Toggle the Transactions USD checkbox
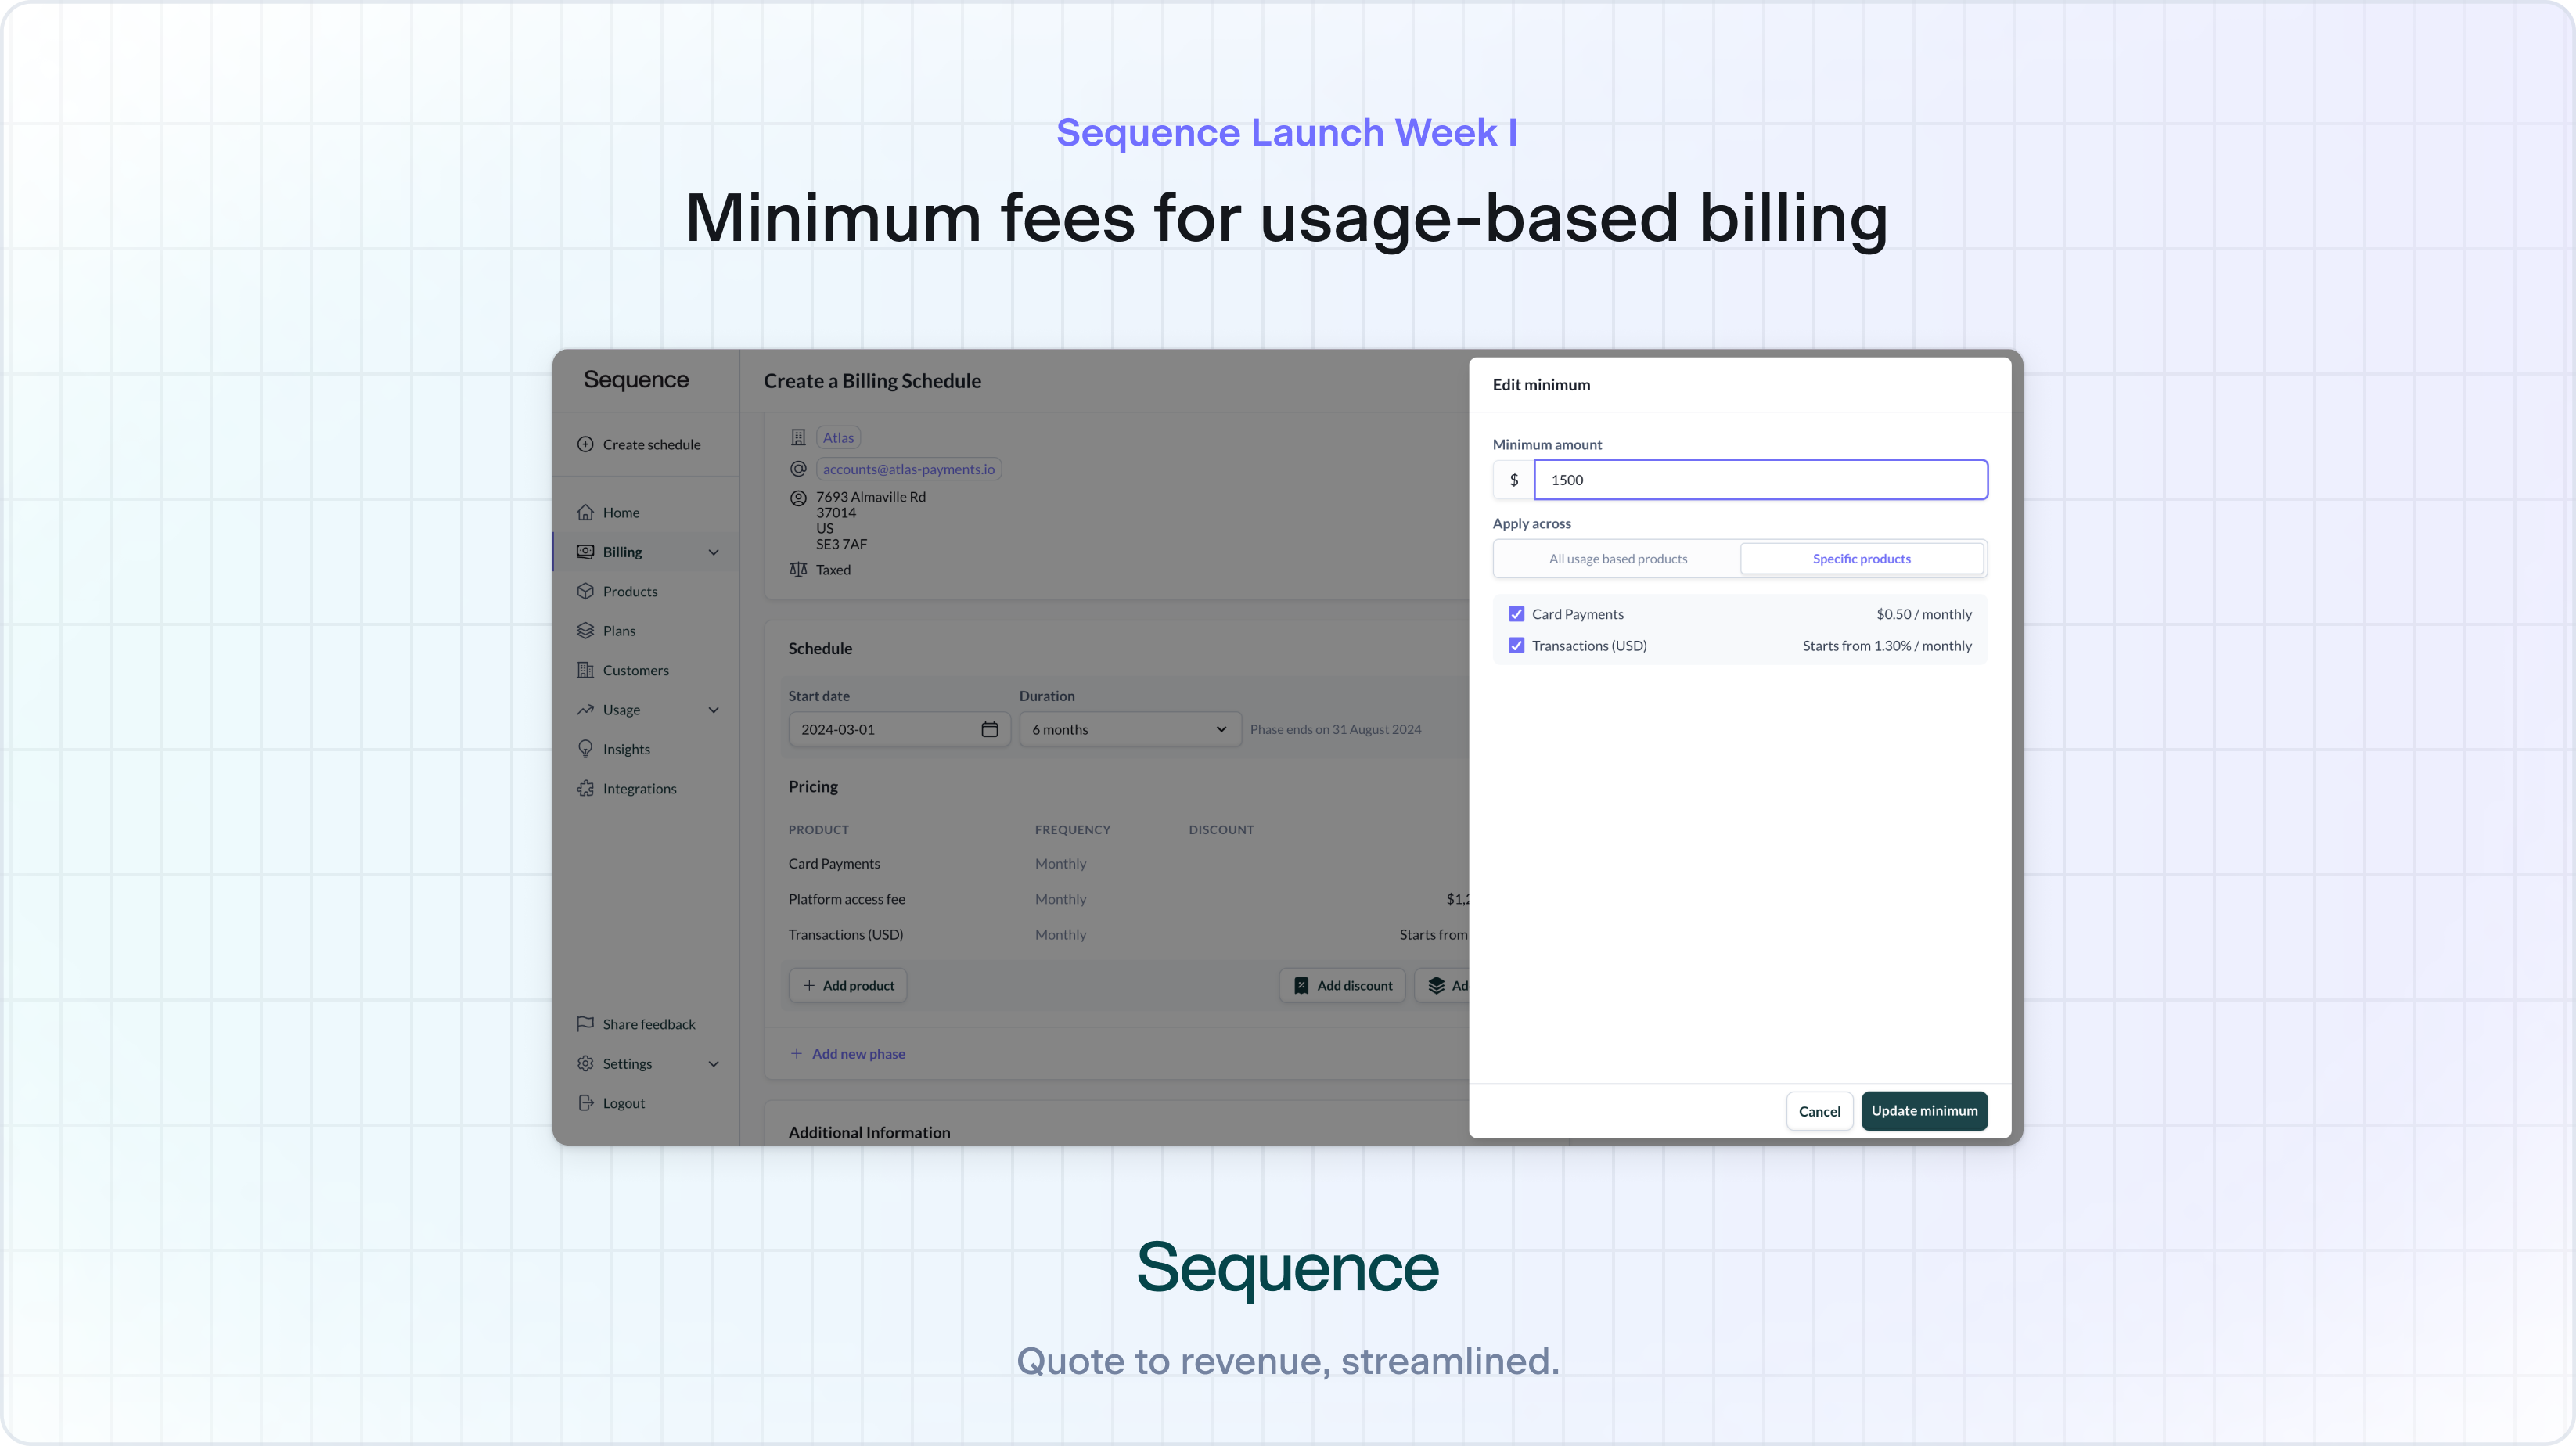The width and height of the screenshot is (2576, 1446). [x=1516, y=644]
